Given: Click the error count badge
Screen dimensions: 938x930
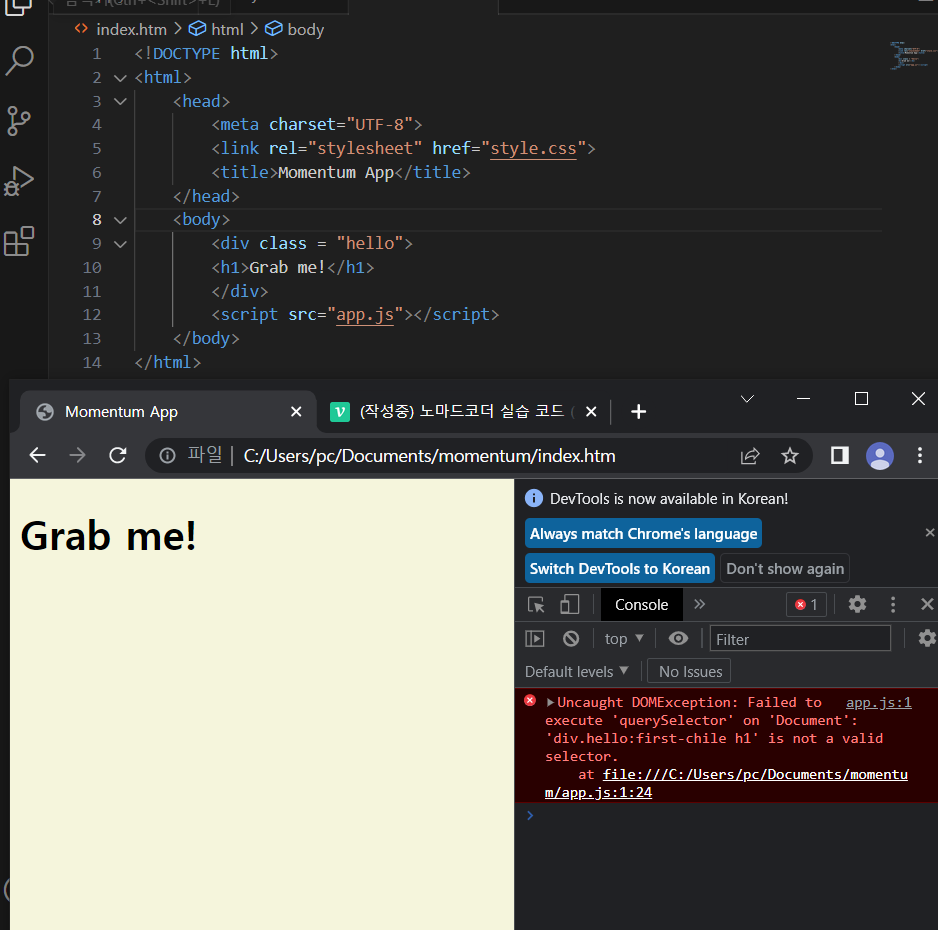Looking at the screenshot, I should coord(806,605).
